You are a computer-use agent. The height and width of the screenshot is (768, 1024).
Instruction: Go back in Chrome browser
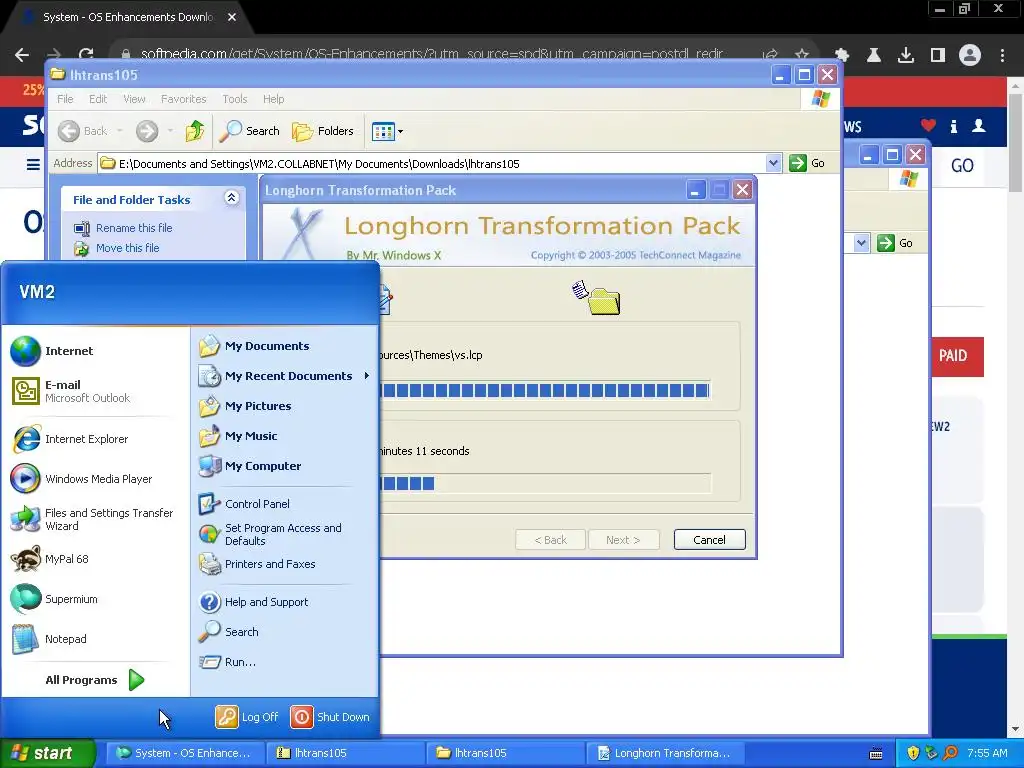pos(22,55)
